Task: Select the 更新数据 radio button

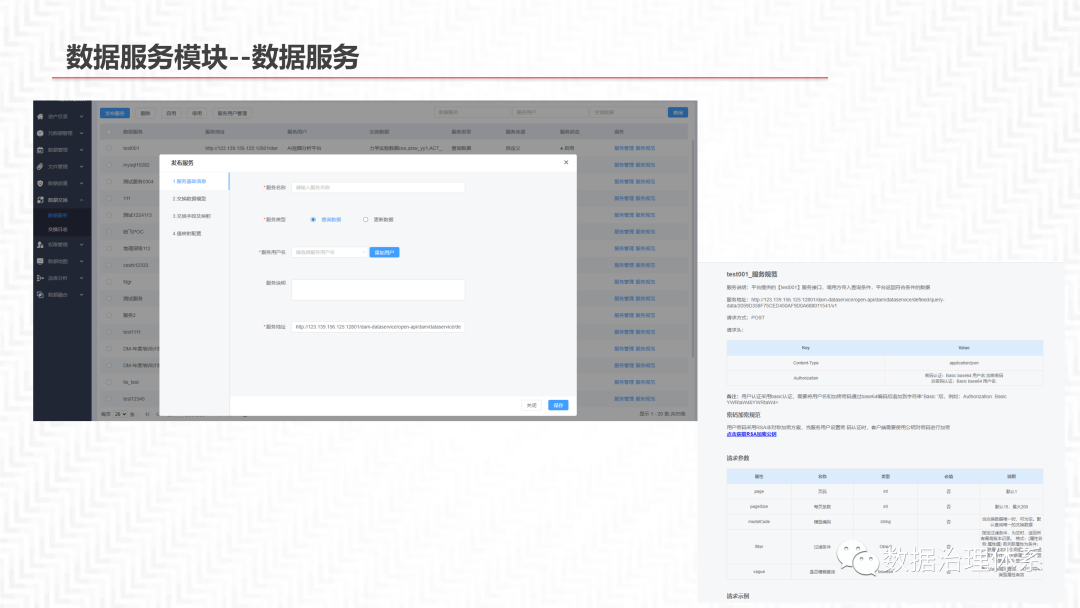Action: [366, 219]
